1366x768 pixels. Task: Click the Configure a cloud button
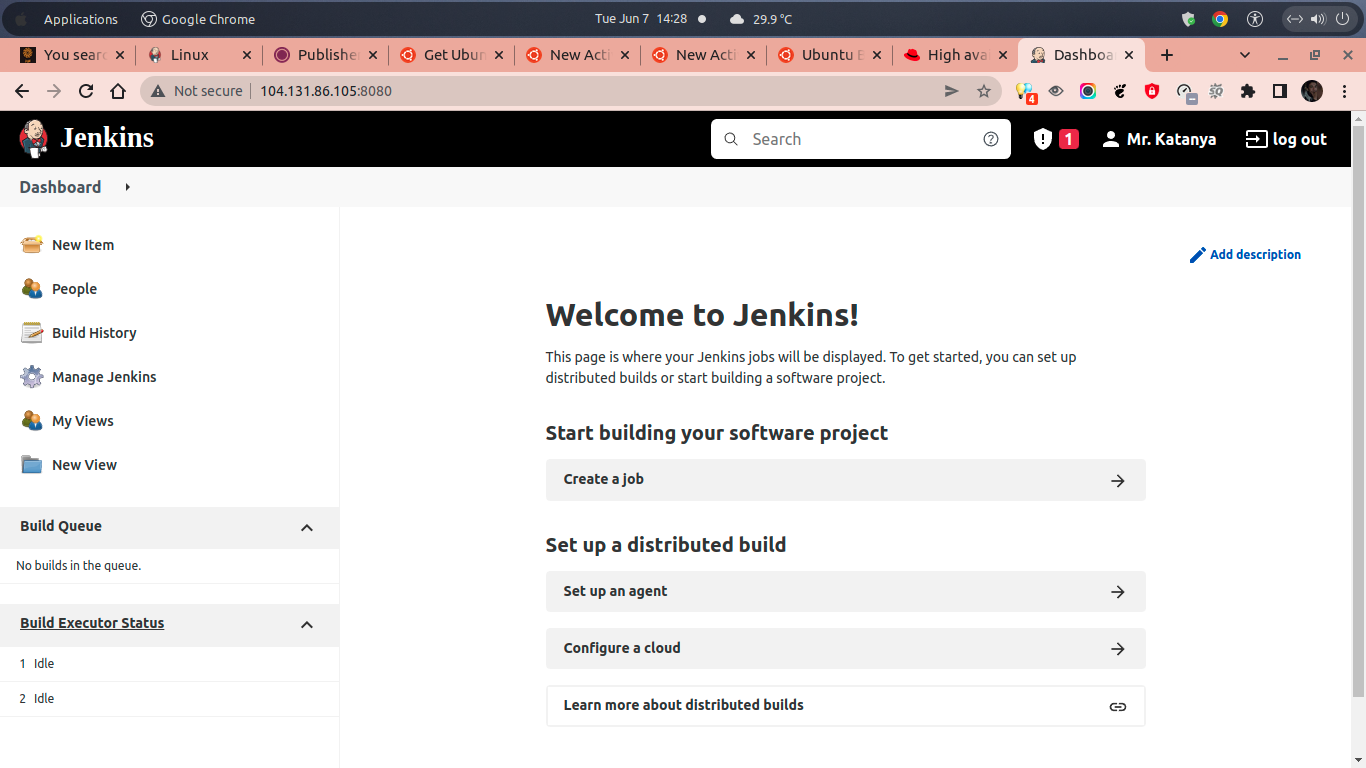tap(845, 649)
